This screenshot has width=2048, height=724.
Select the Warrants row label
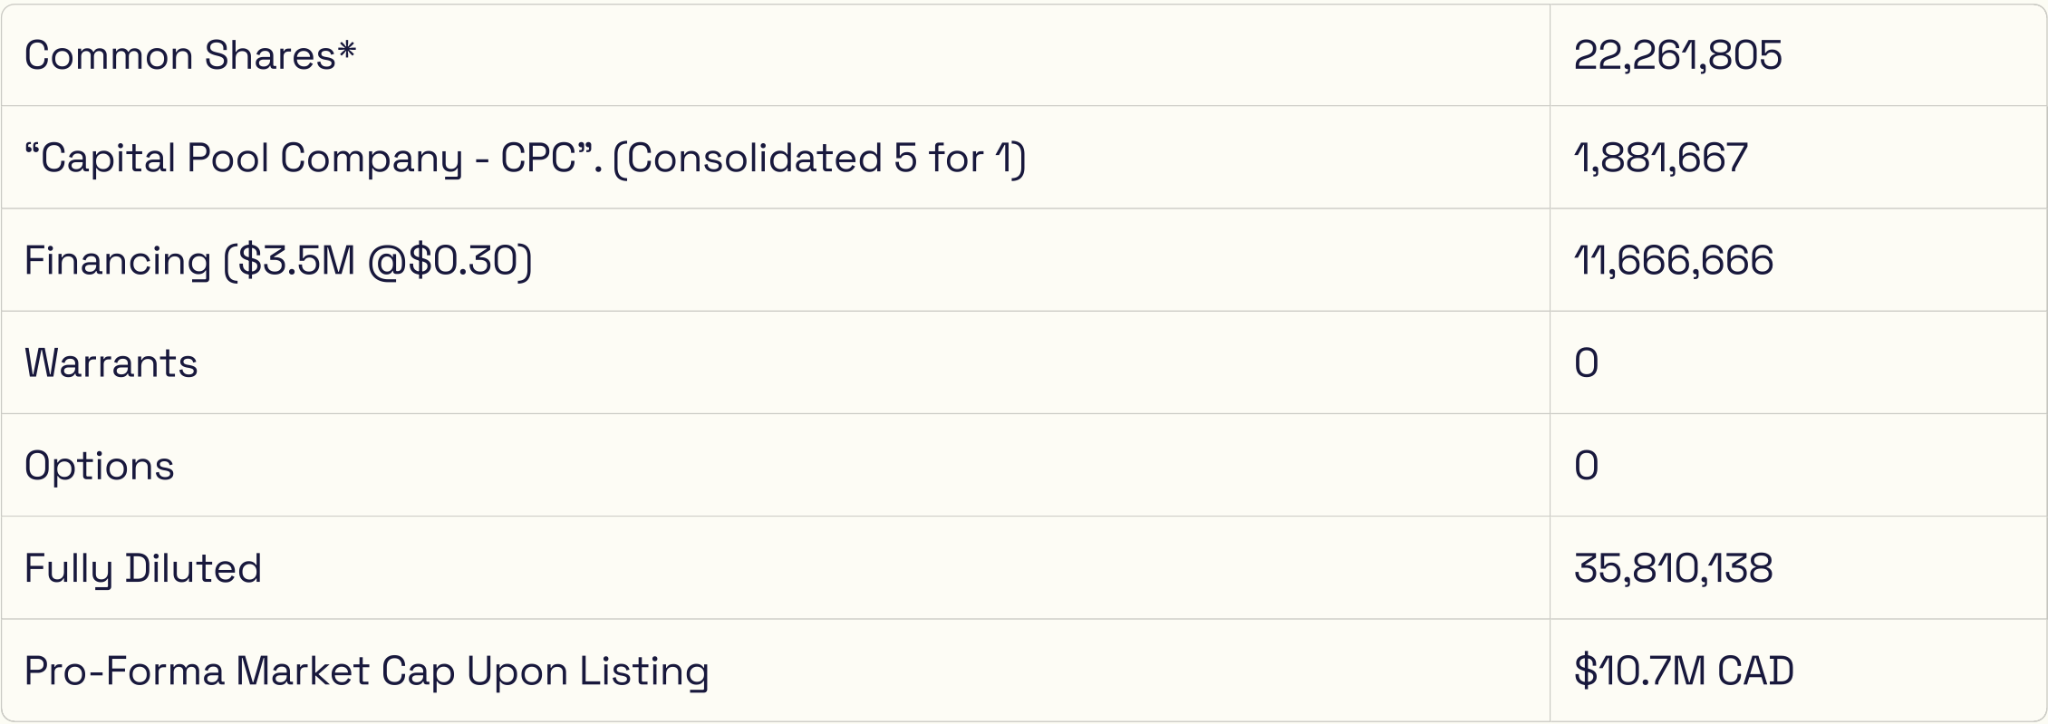(111, 363)
